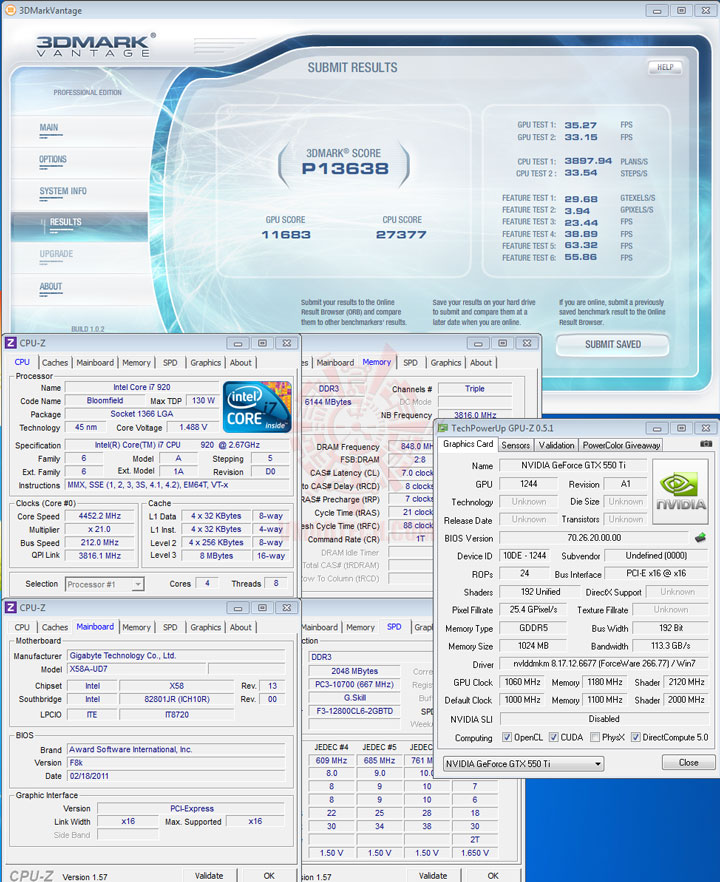Click the BIOS Version field 70.26.20.00.00
Screen dimensions: 720x882
pos(594,538)
